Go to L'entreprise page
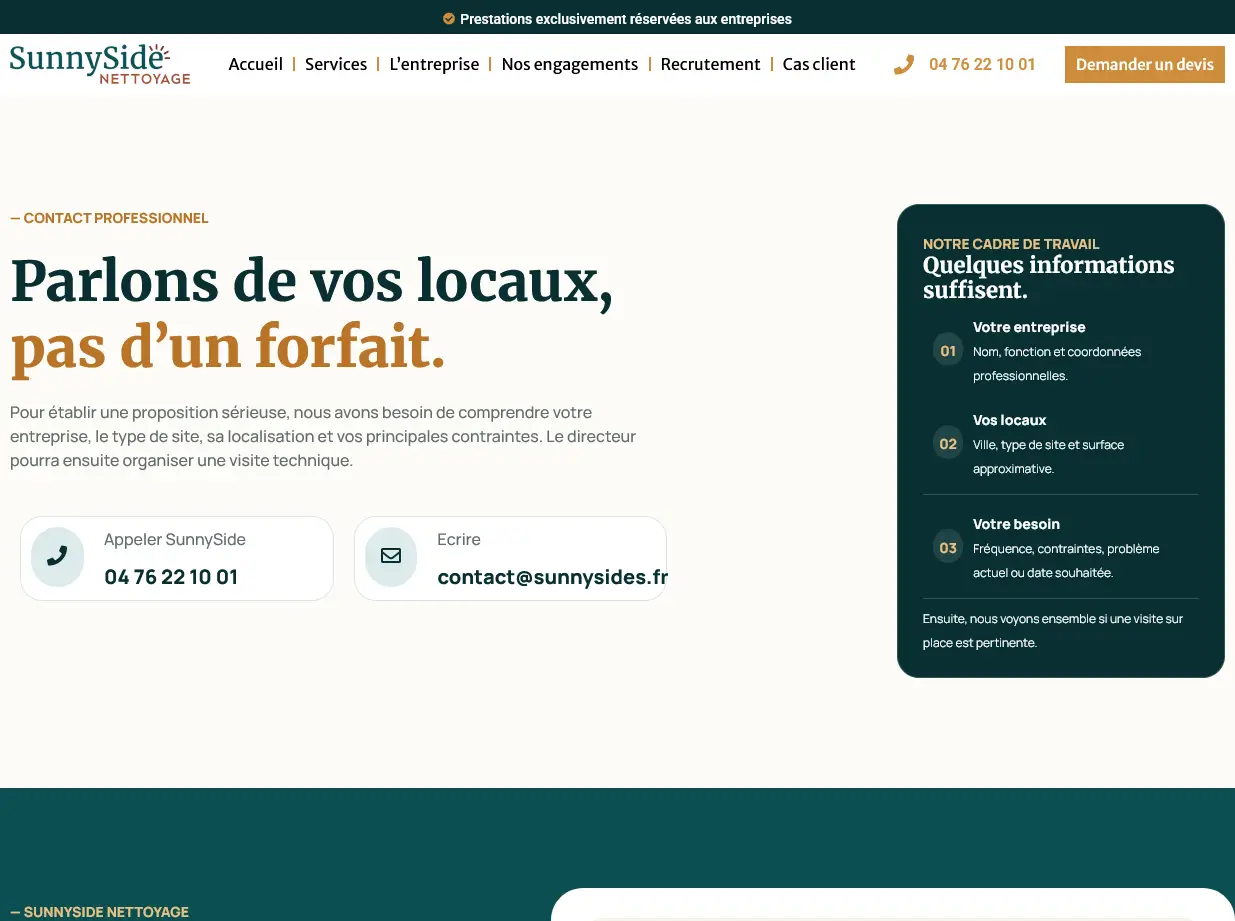Viewport: 1235px width, 921px height. coord(434,64)
